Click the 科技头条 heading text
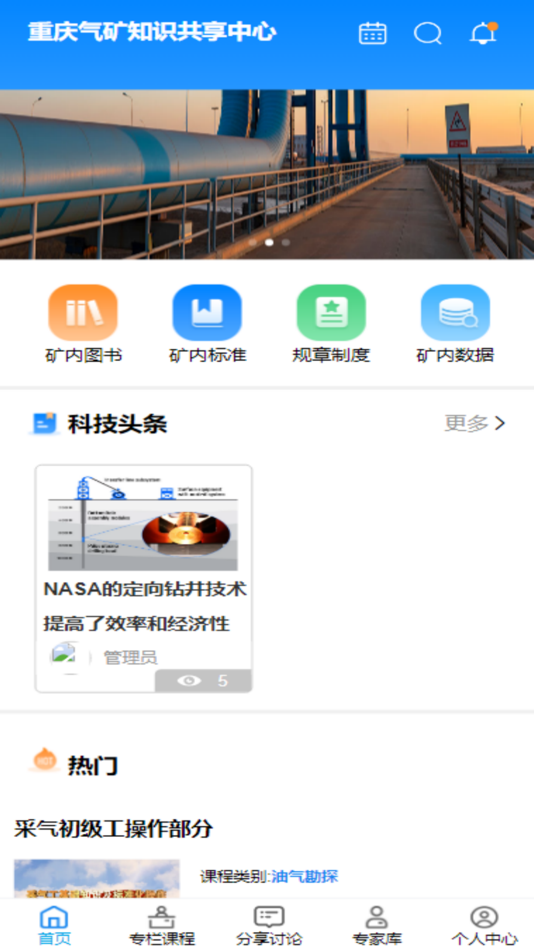This screenshot has width=534, height=950. [117, 424]
